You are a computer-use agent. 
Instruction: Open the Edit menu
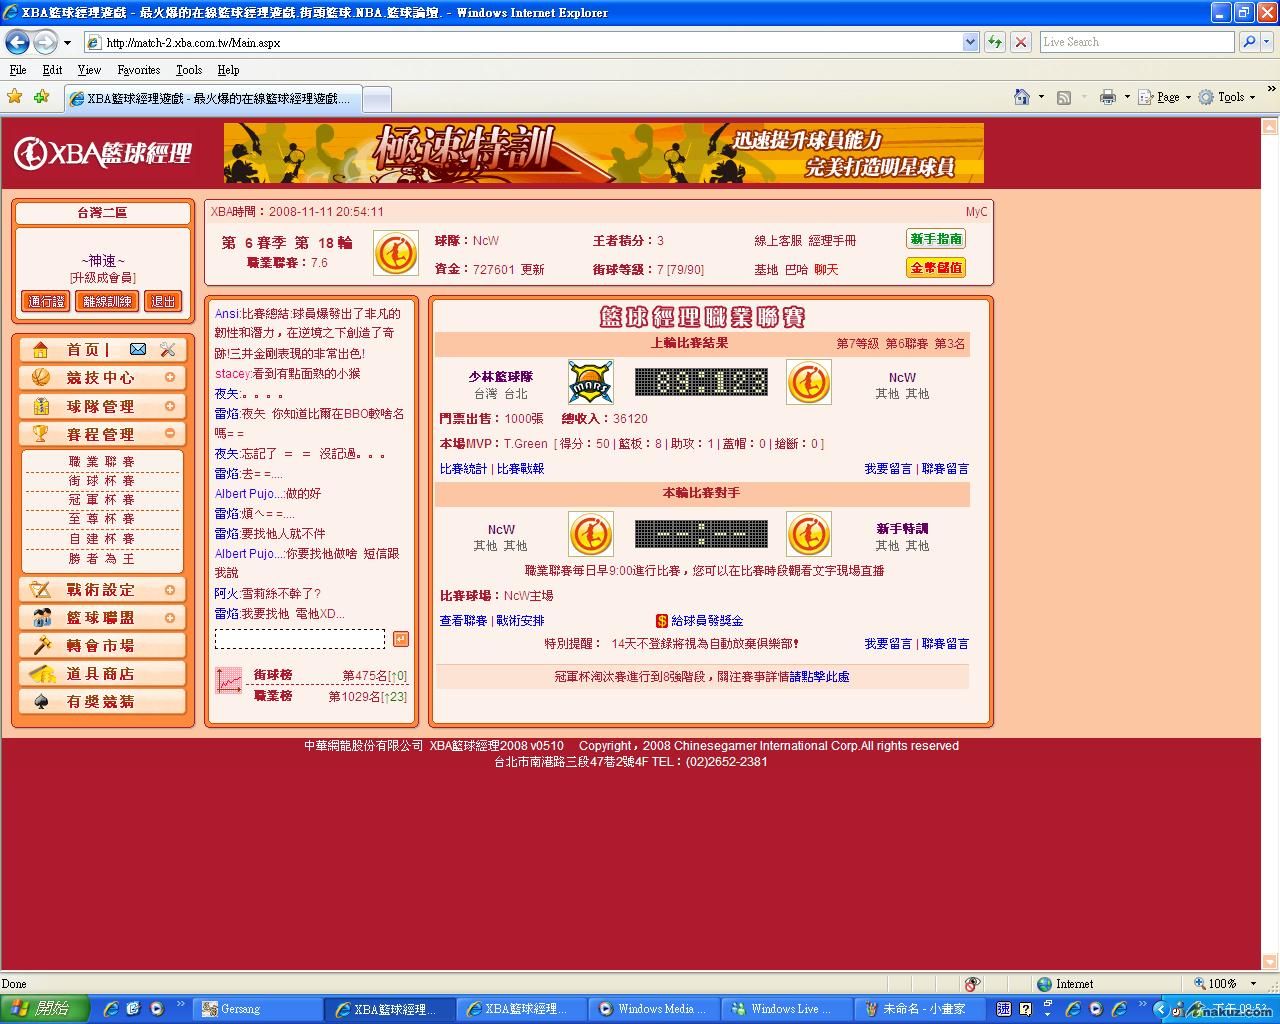click(52, 70)
